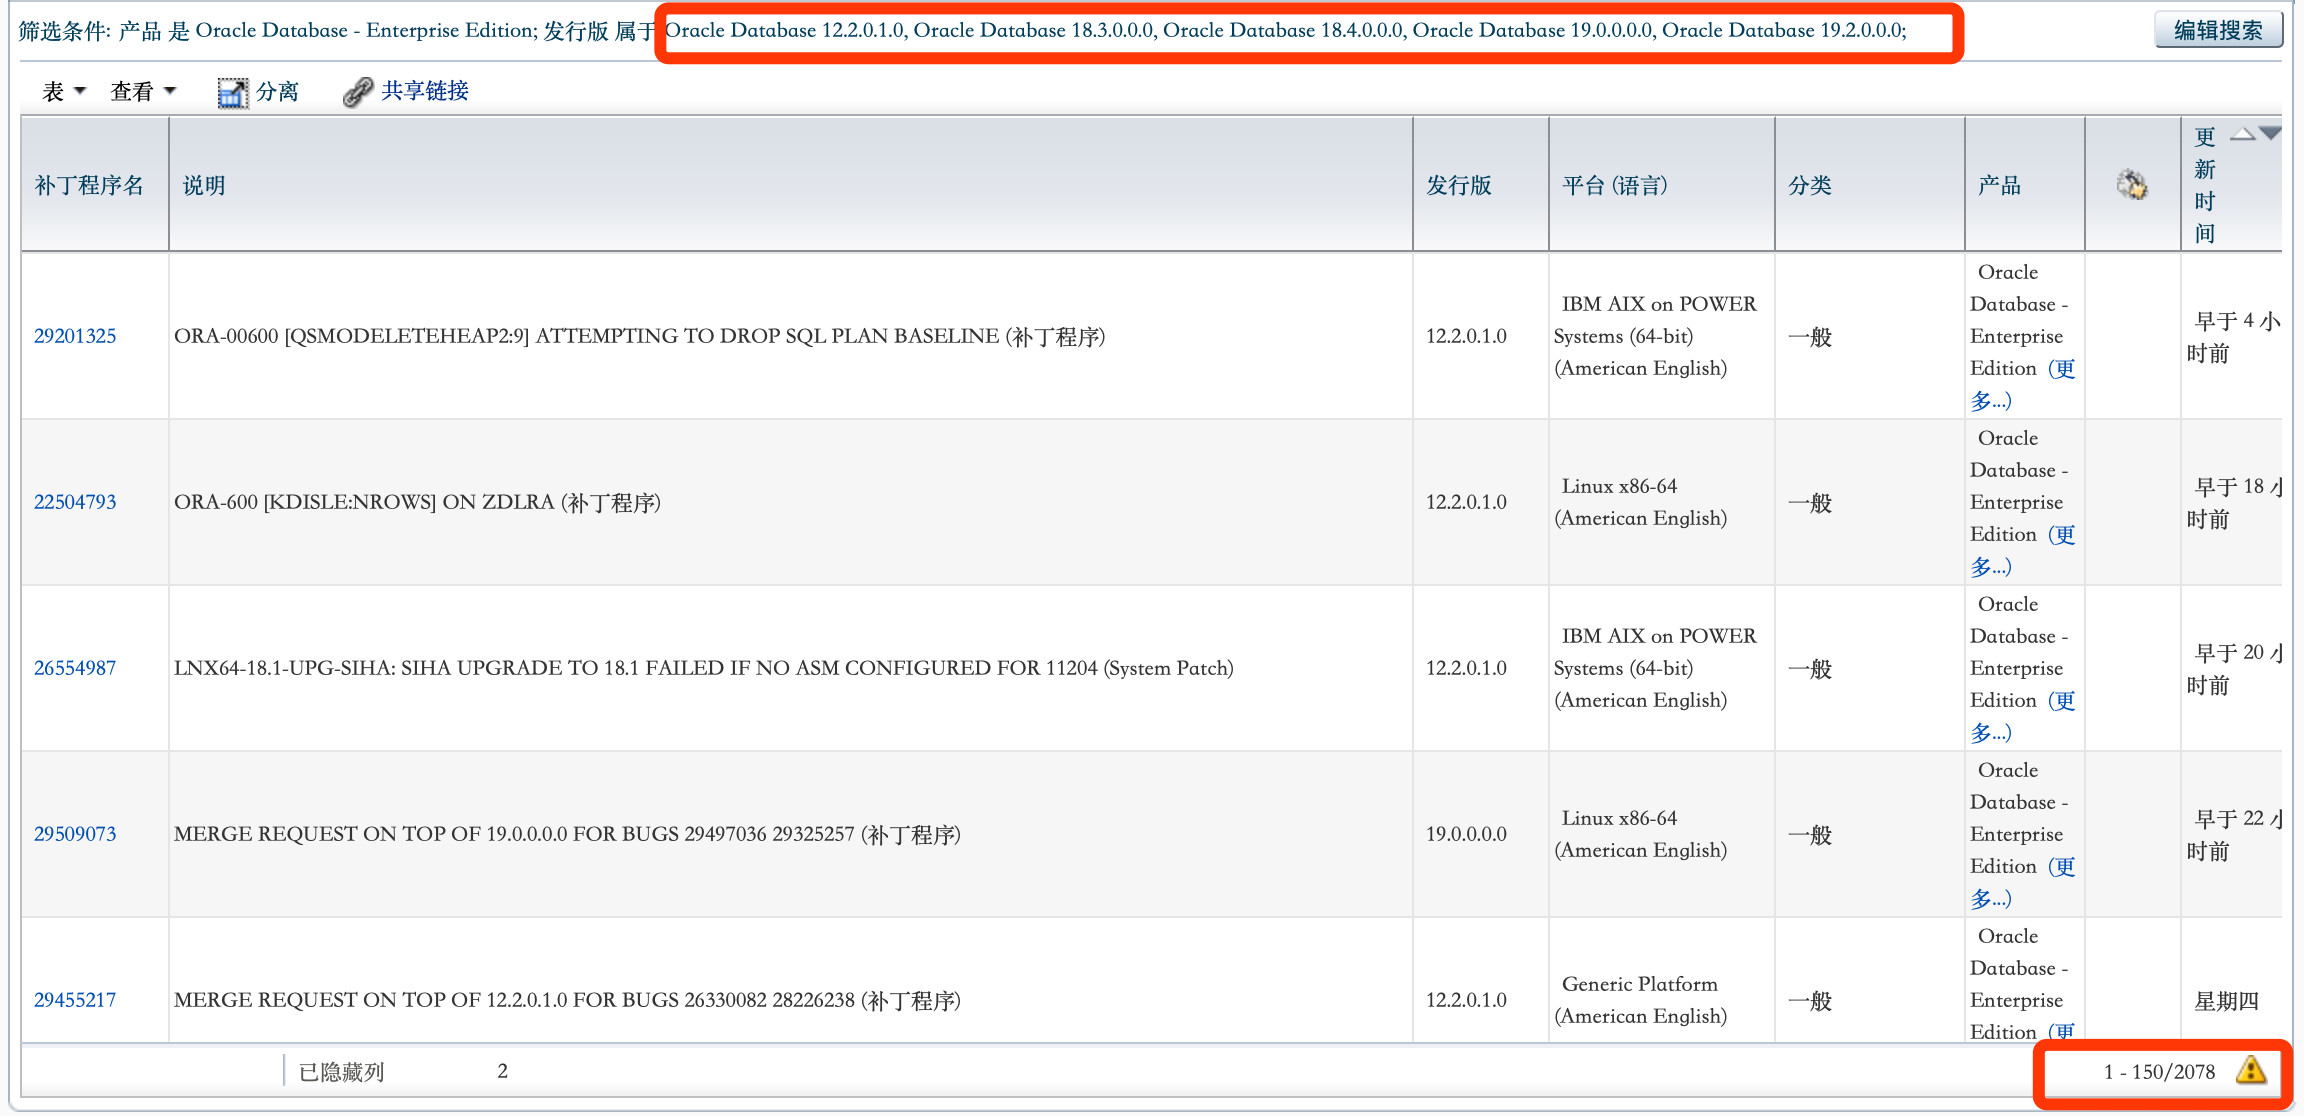Viewport: 2304px width, 1116px height.
Task: Click the 共享链接 text label
Action: tap(425, 91)
